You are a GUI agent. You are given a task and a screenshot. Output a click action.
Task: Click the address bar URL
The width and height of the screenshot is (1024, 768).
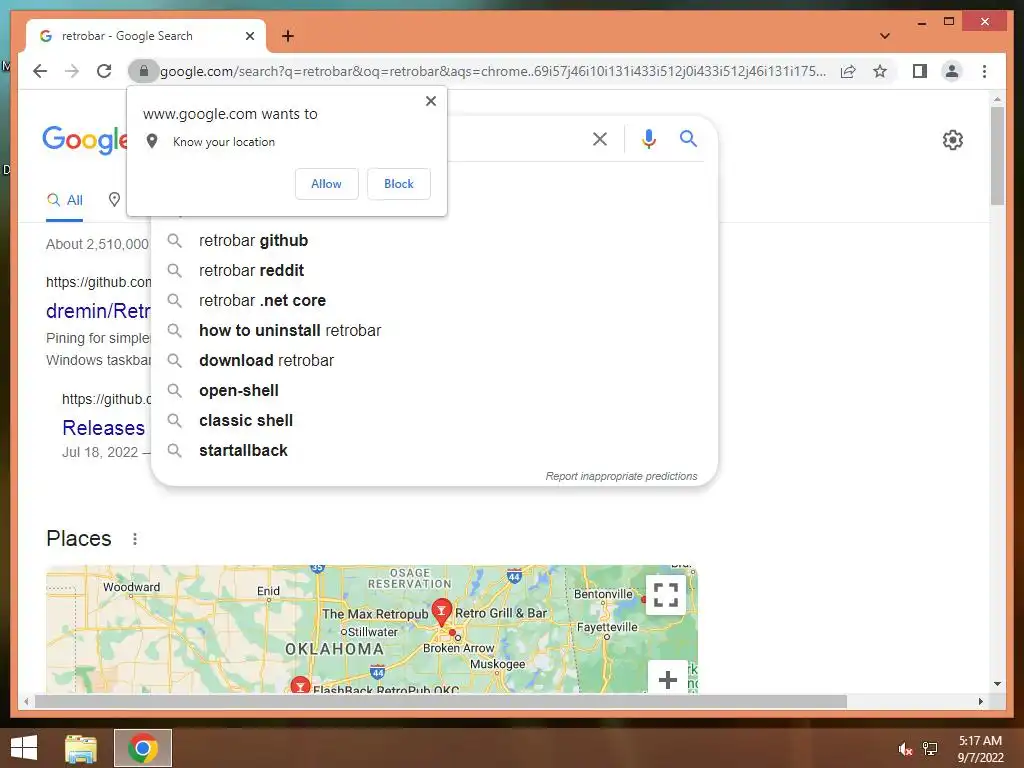click(493, 71)
